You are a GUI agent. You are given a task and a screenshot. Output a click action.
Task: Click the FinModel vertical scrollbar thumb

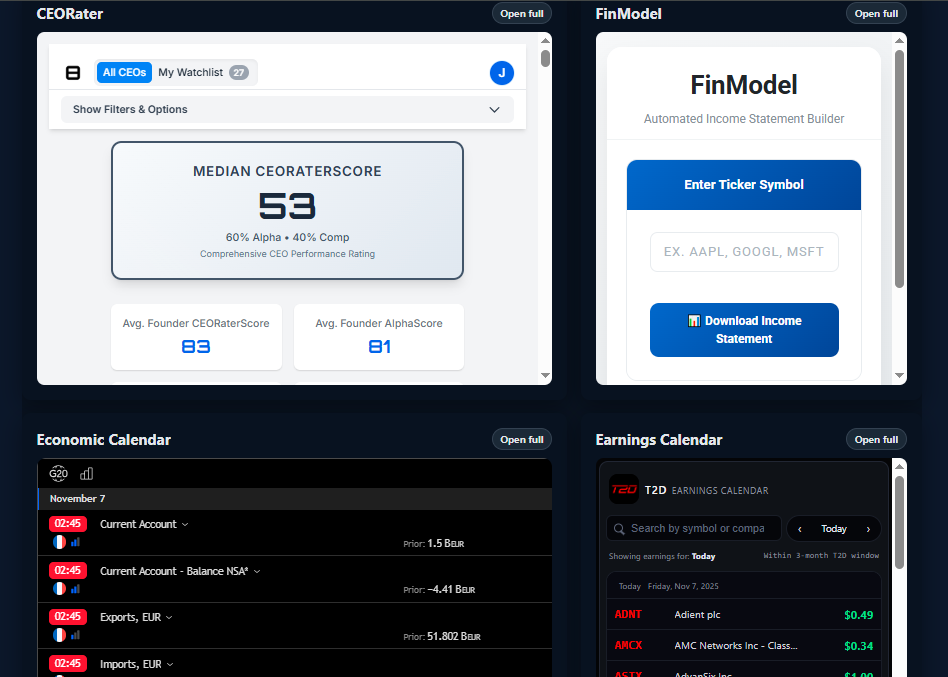point(899,169)
